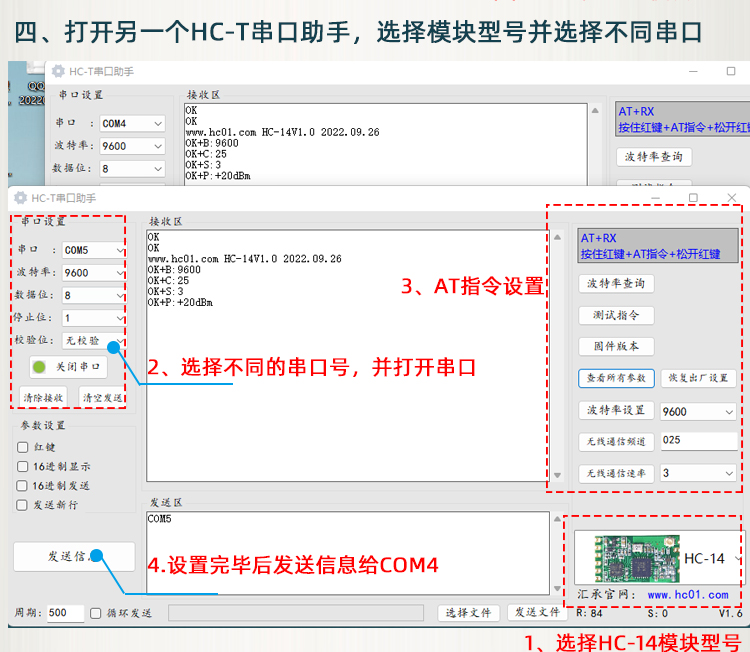Toggle the 发送新行 checkbox

(x=22, y=505)
